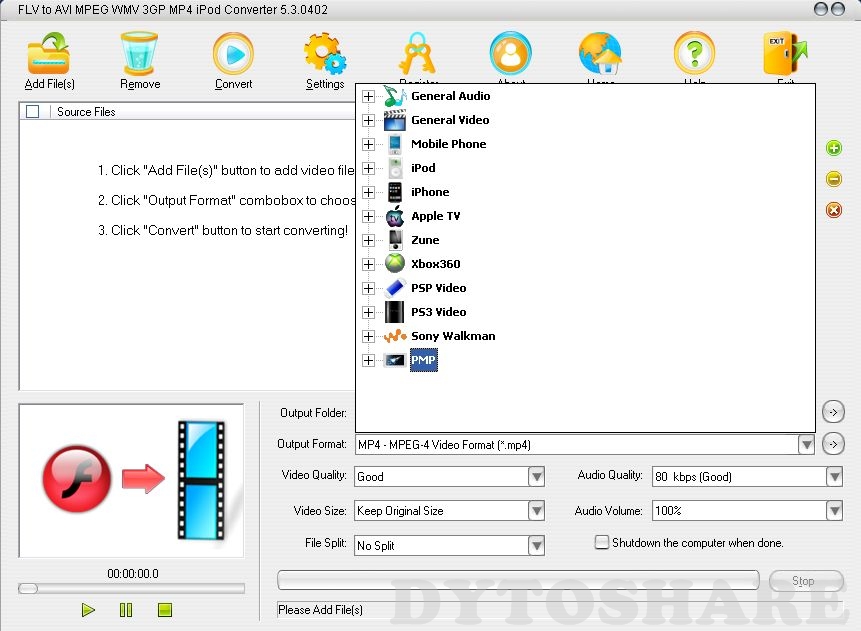Open the Output Format dropdown arrow
861x631 pixels.
(x=806, y=444)
